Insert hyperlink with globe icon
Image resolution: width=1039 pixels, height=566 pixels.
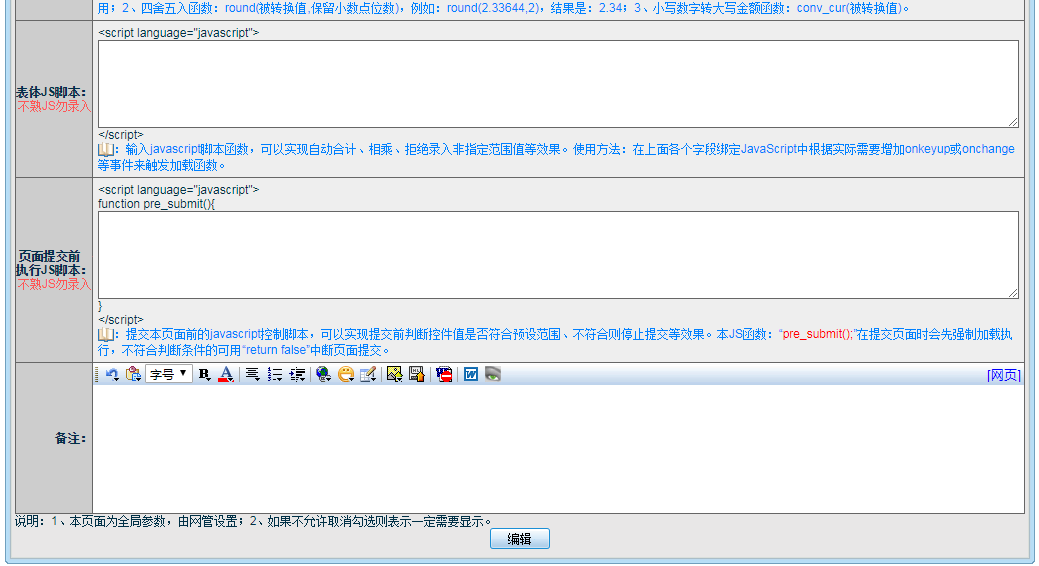(x=323, y=374)
